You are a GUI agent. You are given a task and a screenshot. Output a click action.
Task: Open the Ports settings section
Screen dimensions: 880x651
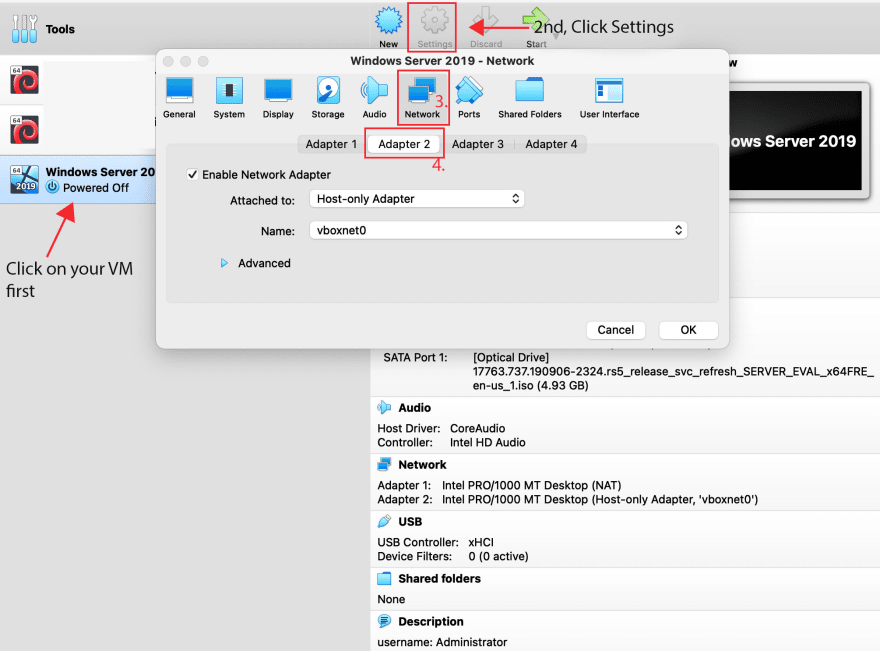coord(469,98)
